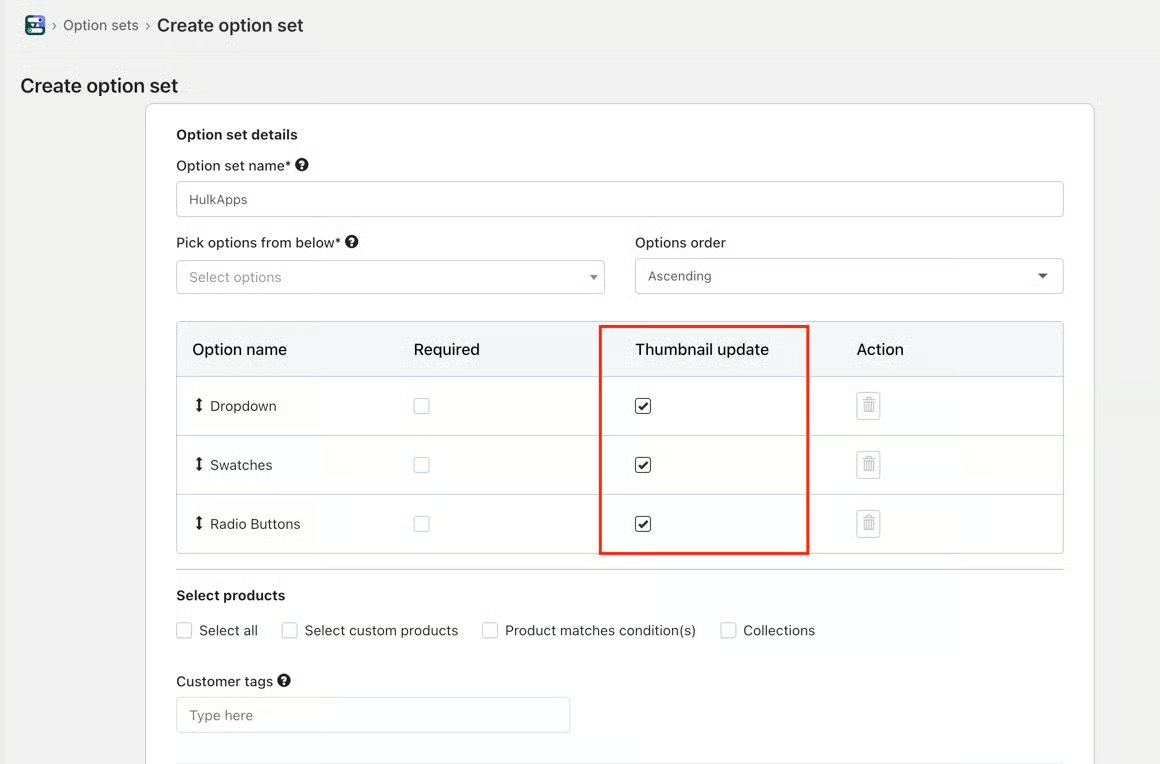This screenshot has width=1160, height=764.
Task: Uncheck Thumbnail update for Swatches
Action: click(x=643, y=465)
